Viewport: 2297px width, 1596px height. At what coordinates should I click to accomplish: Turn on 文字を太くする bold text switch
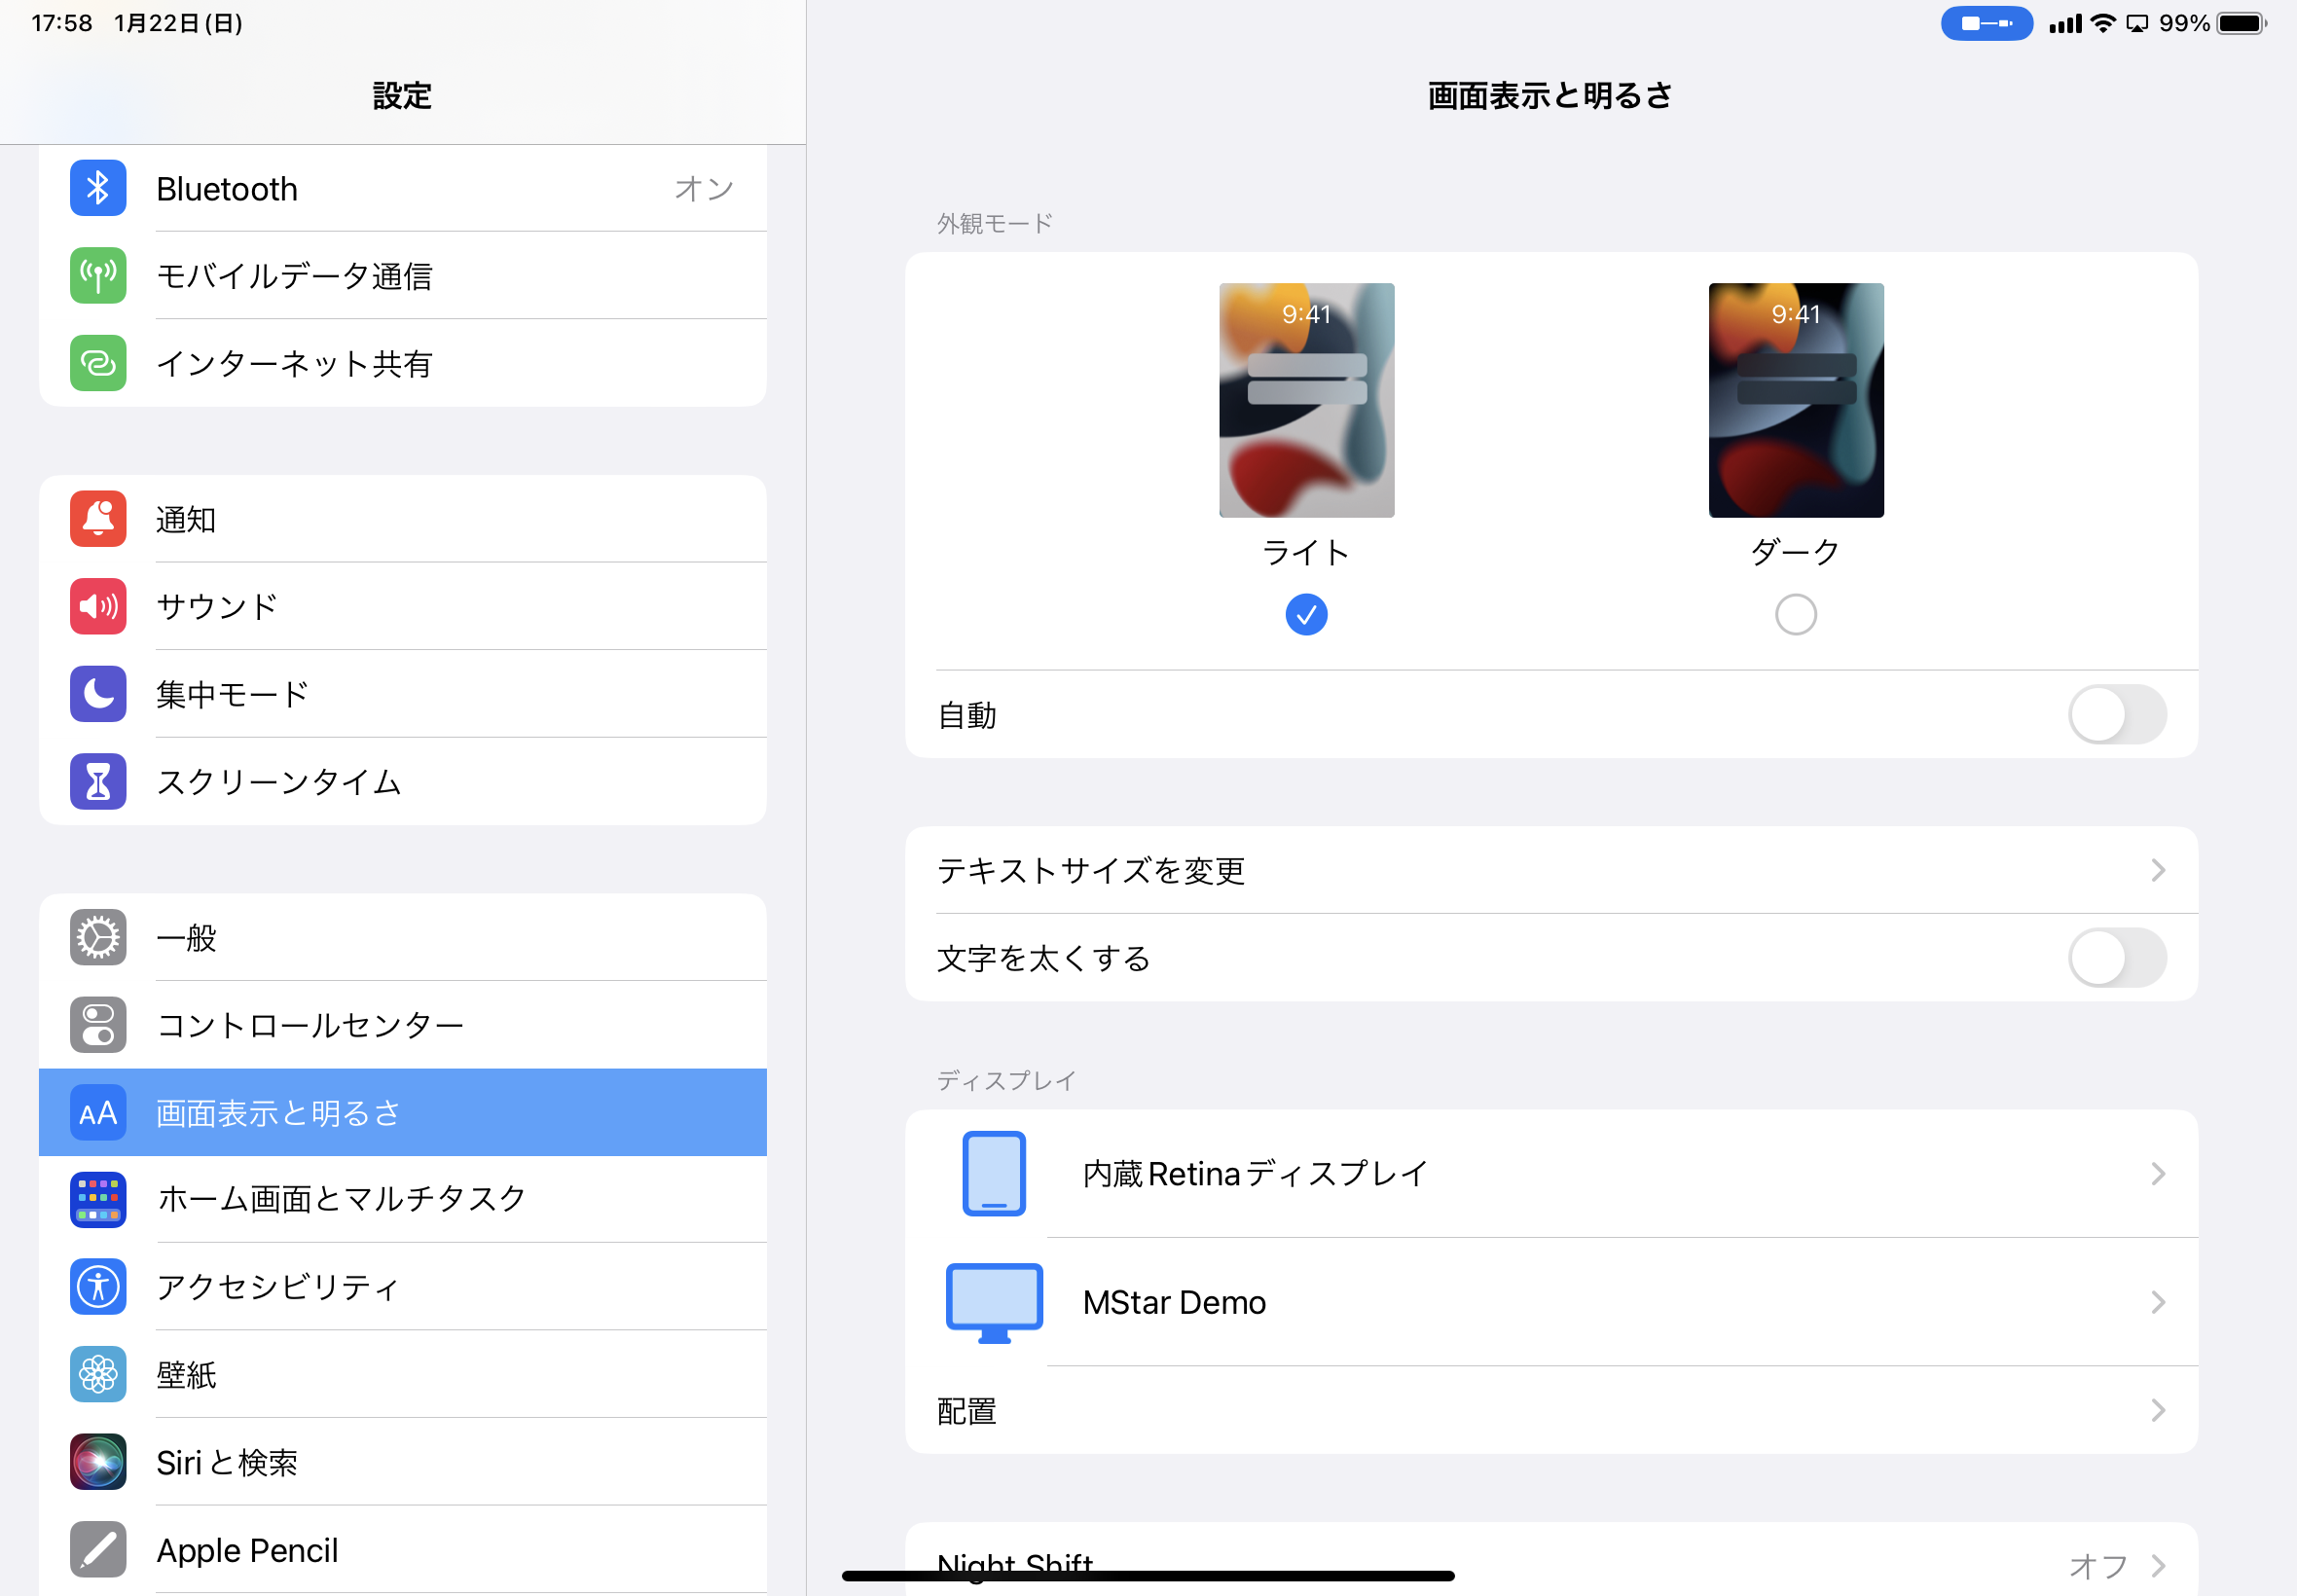tap(2116, 958)
